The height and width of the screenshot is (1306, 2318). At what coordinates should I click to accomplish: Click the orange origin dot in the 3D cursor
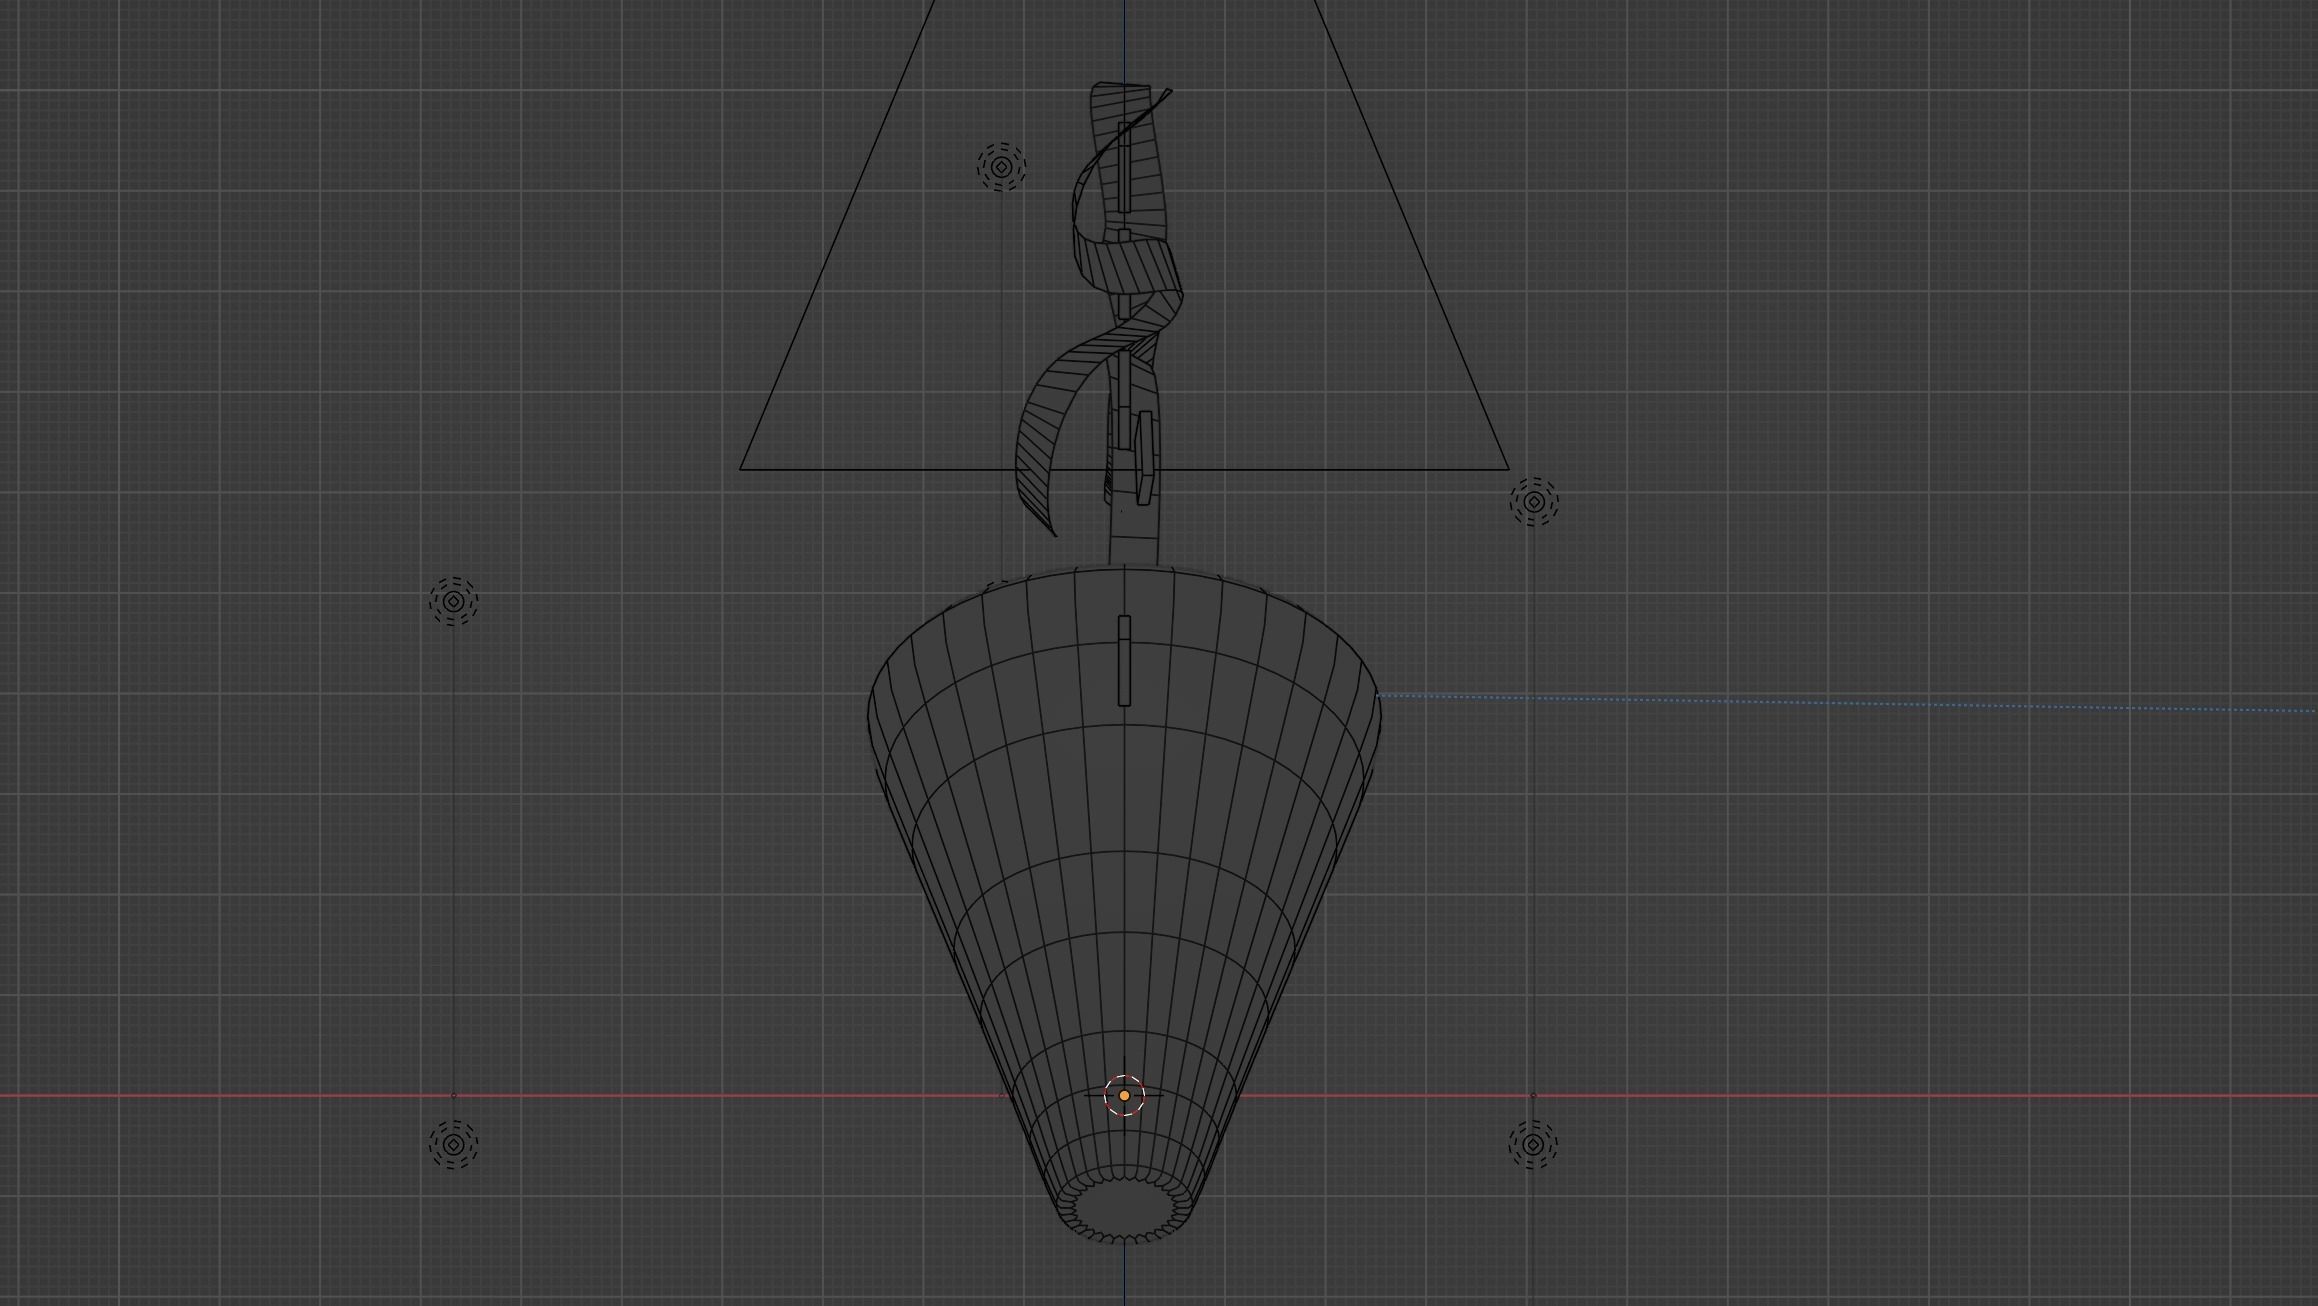pyautogui.click(x=1124, y=1096)
